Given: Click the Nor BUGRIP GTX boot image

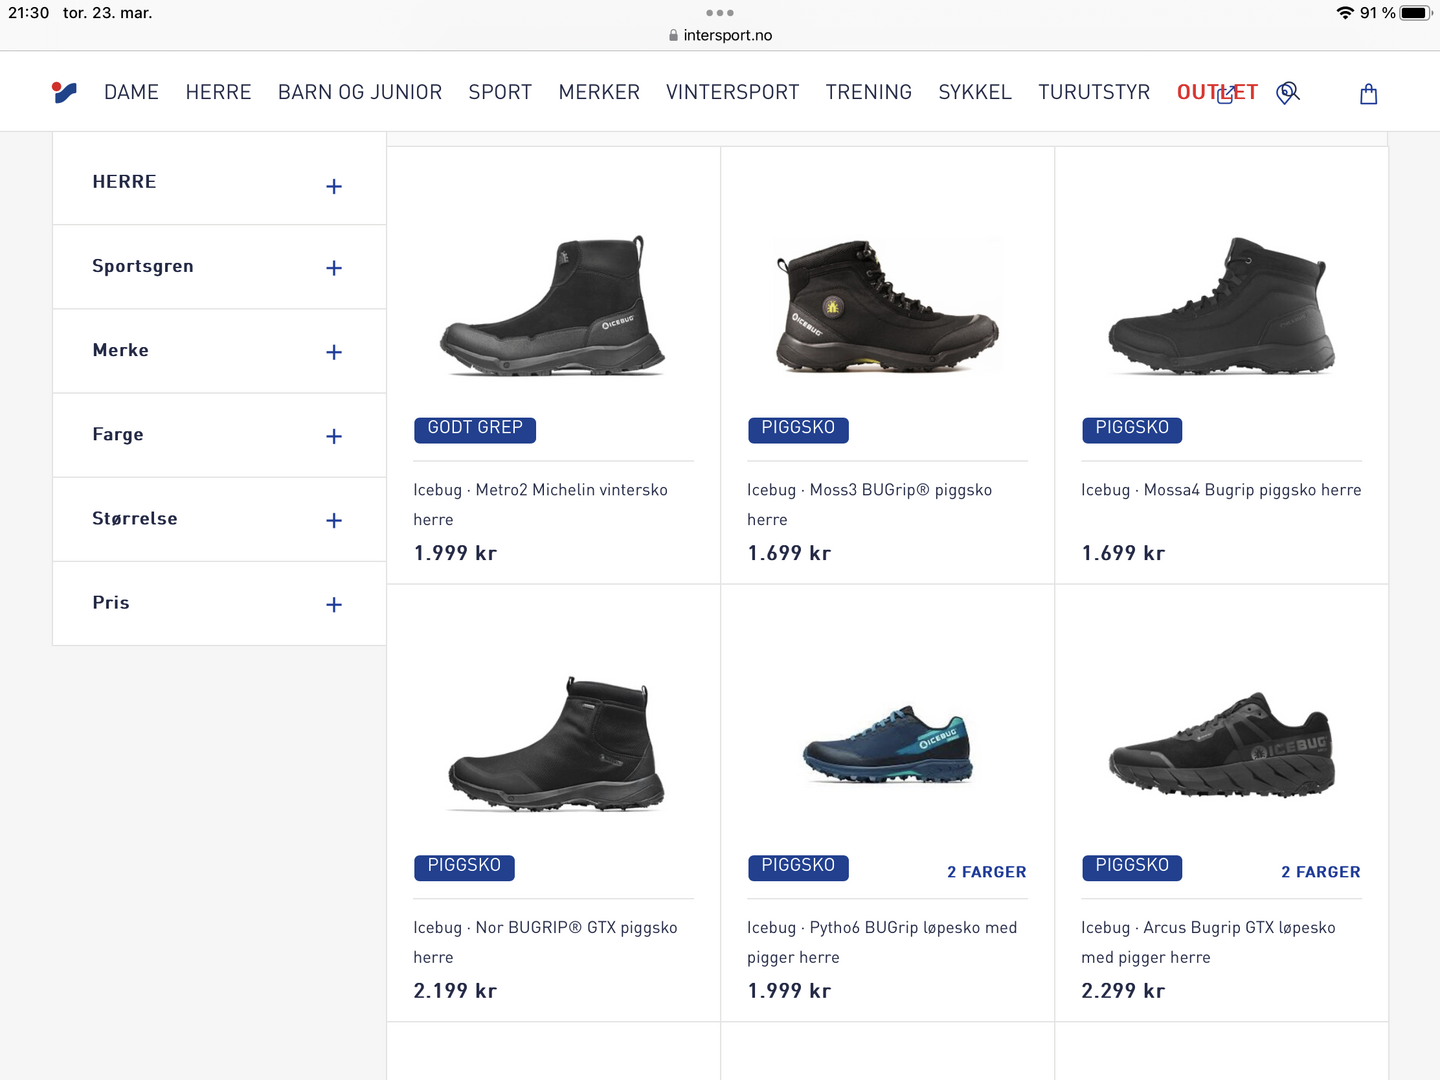Looking at the screenshot, I should (554, 743).
